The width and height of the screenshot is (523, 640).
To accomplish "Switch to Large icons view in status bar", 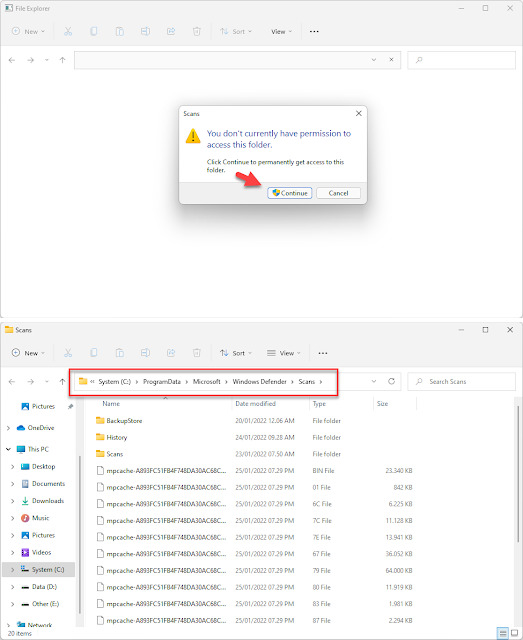I will point(514,633).
